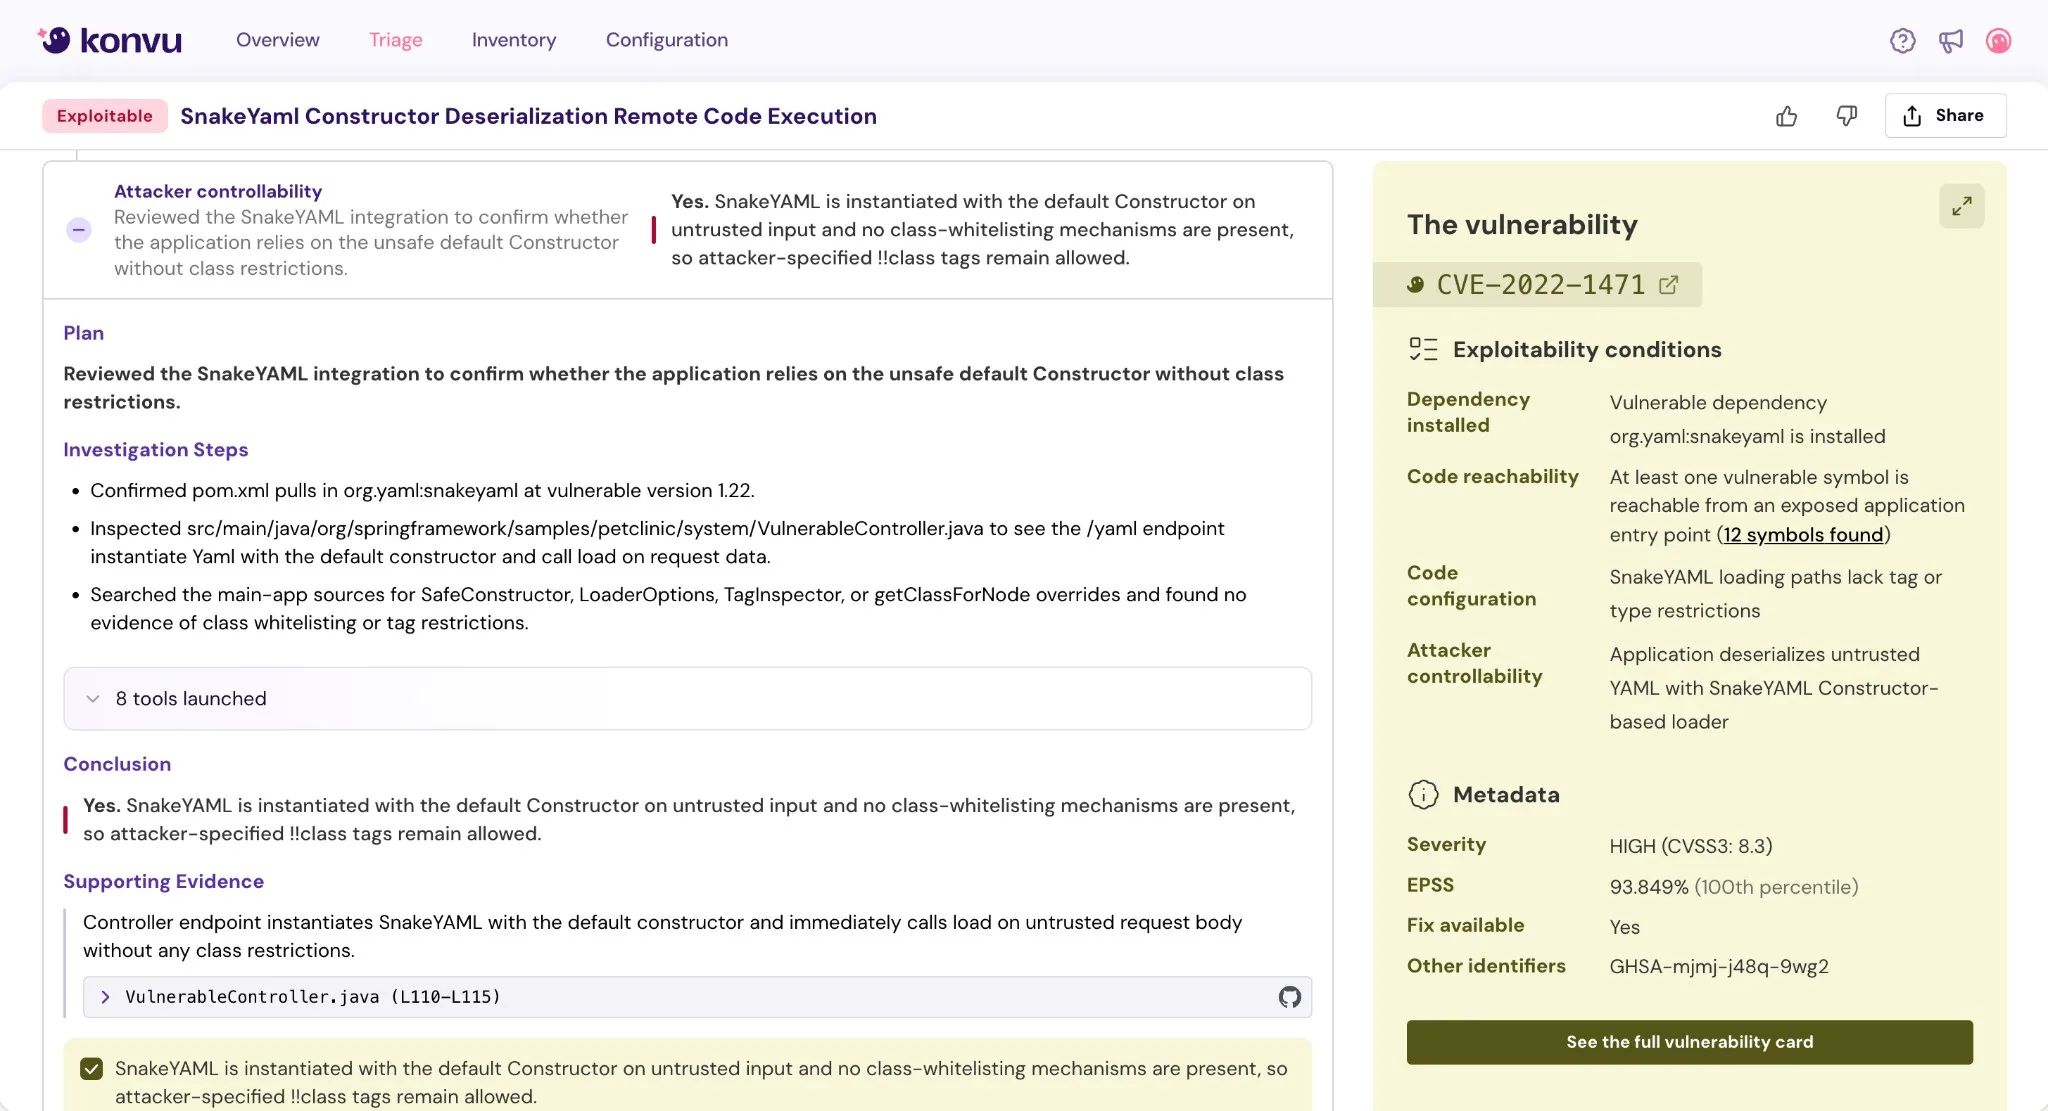Open CVE-2022-1471 via external link icon
Image resolution: width=2048 pixels, height=1111 pixels.
[x=1668, y=284]
